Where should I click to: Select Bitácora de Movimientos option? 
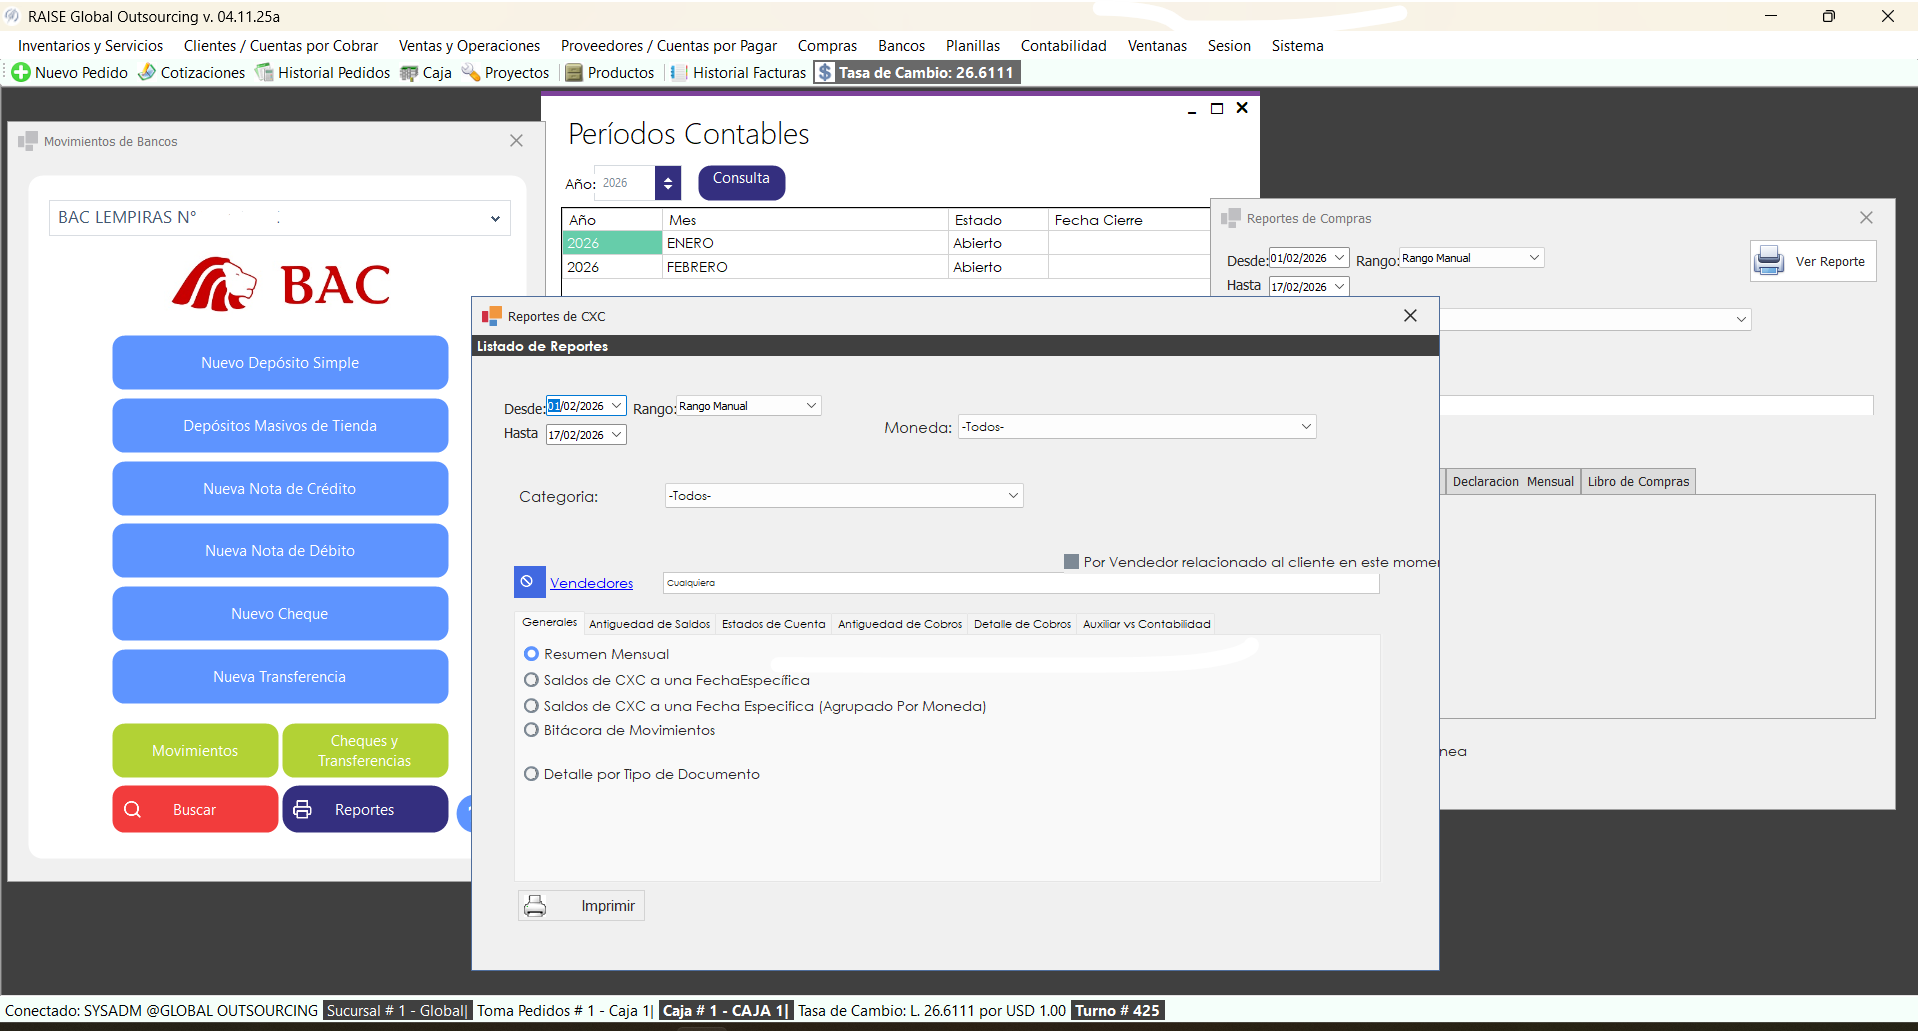pos(532,730)
